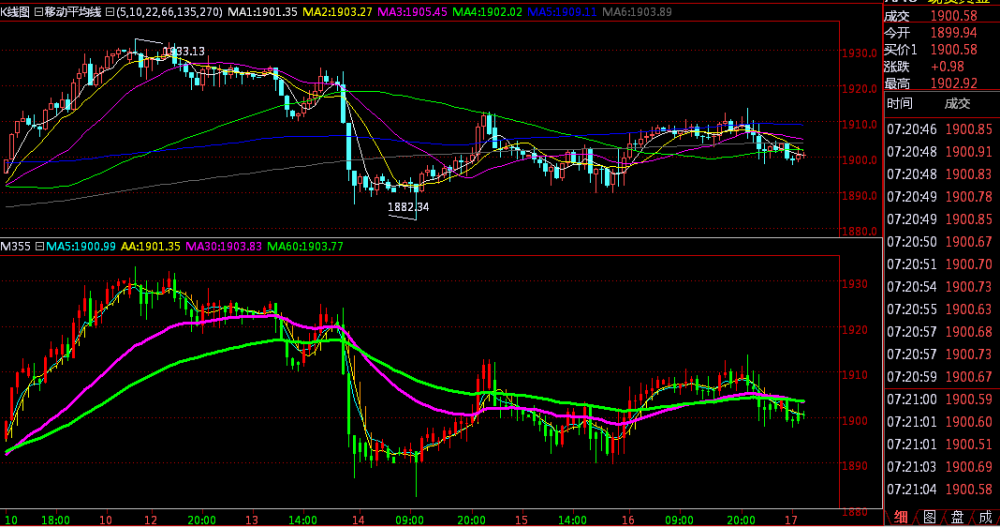Select the MA1:1901.35 indicator label
Image resolution: width=1000 pixels, height=528 pixels.
point(259,13)
